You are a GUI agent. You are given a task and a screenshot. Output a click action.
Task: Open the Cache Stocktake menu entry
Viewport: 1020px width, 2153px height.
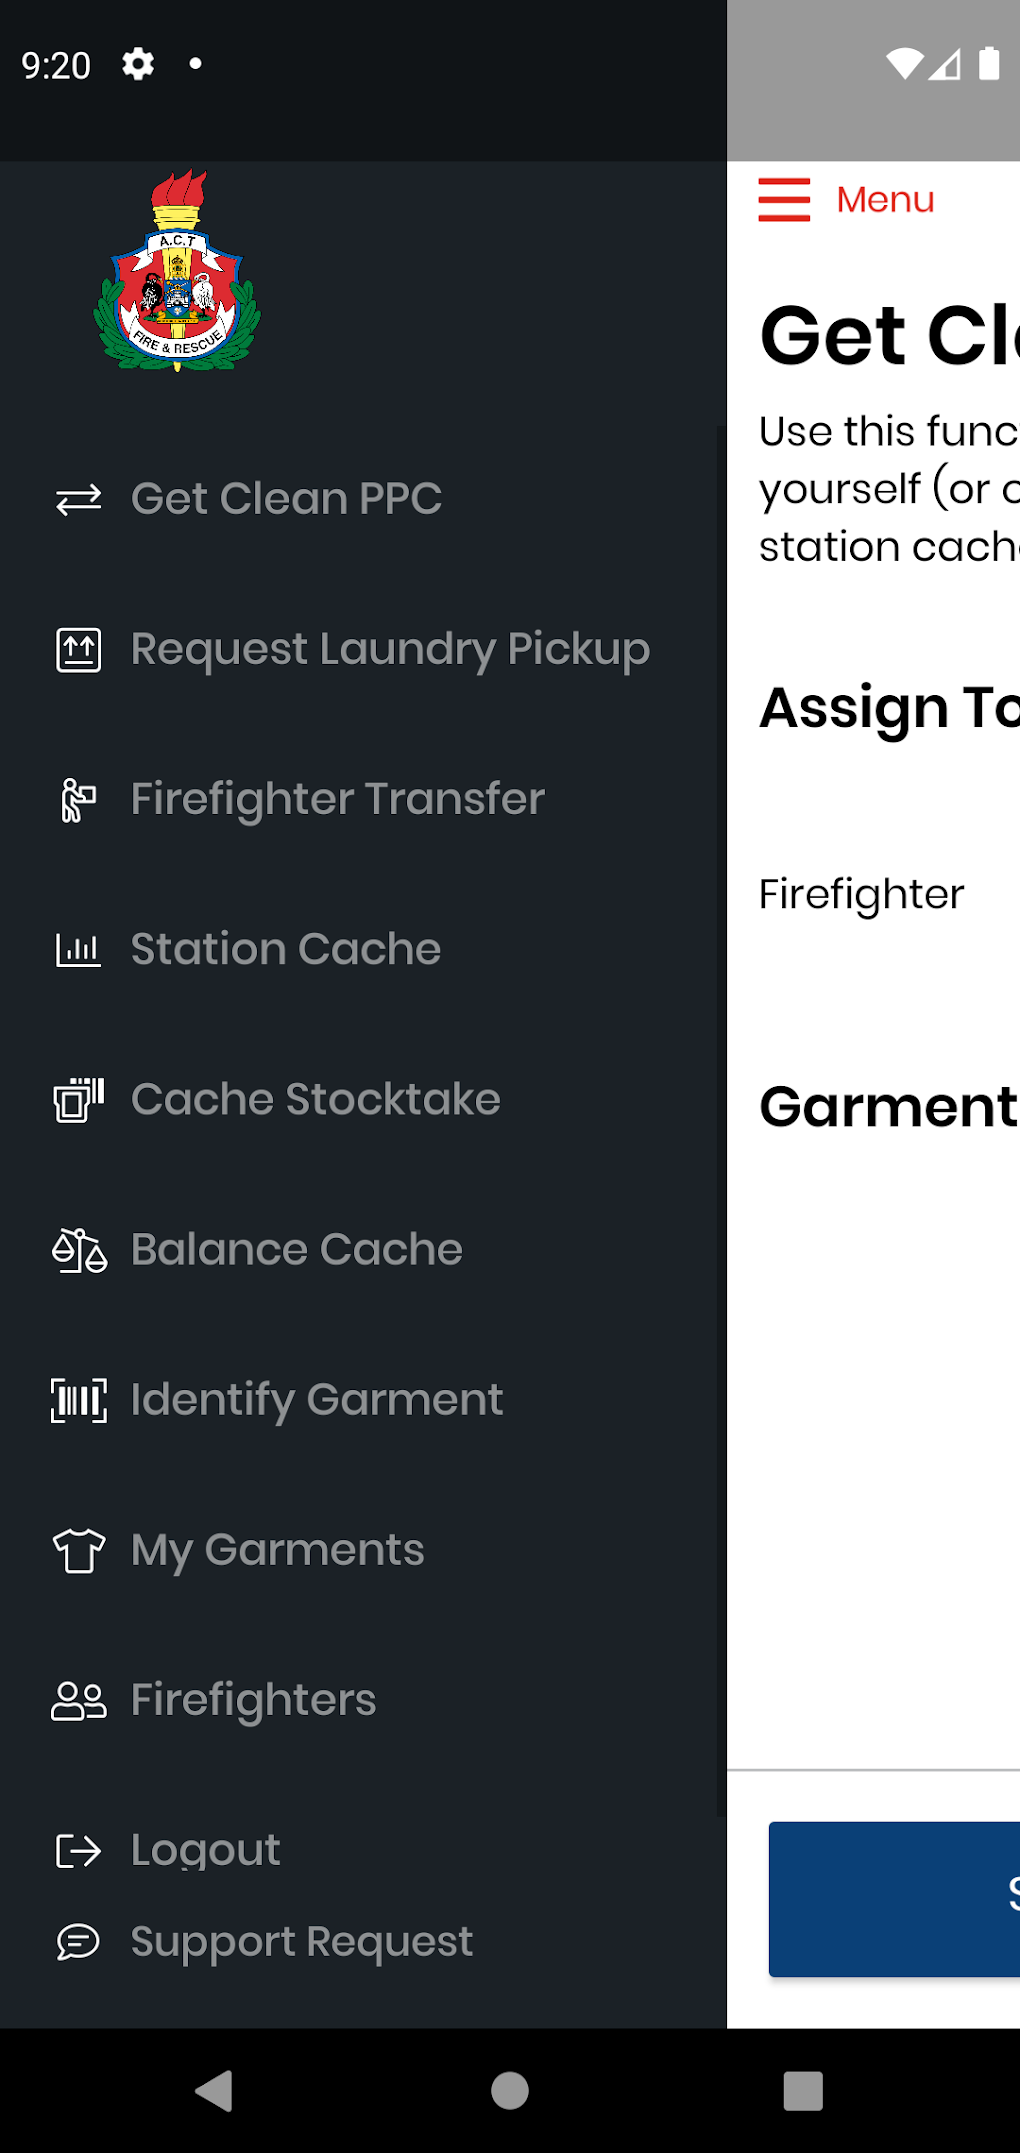(315, 1100)
